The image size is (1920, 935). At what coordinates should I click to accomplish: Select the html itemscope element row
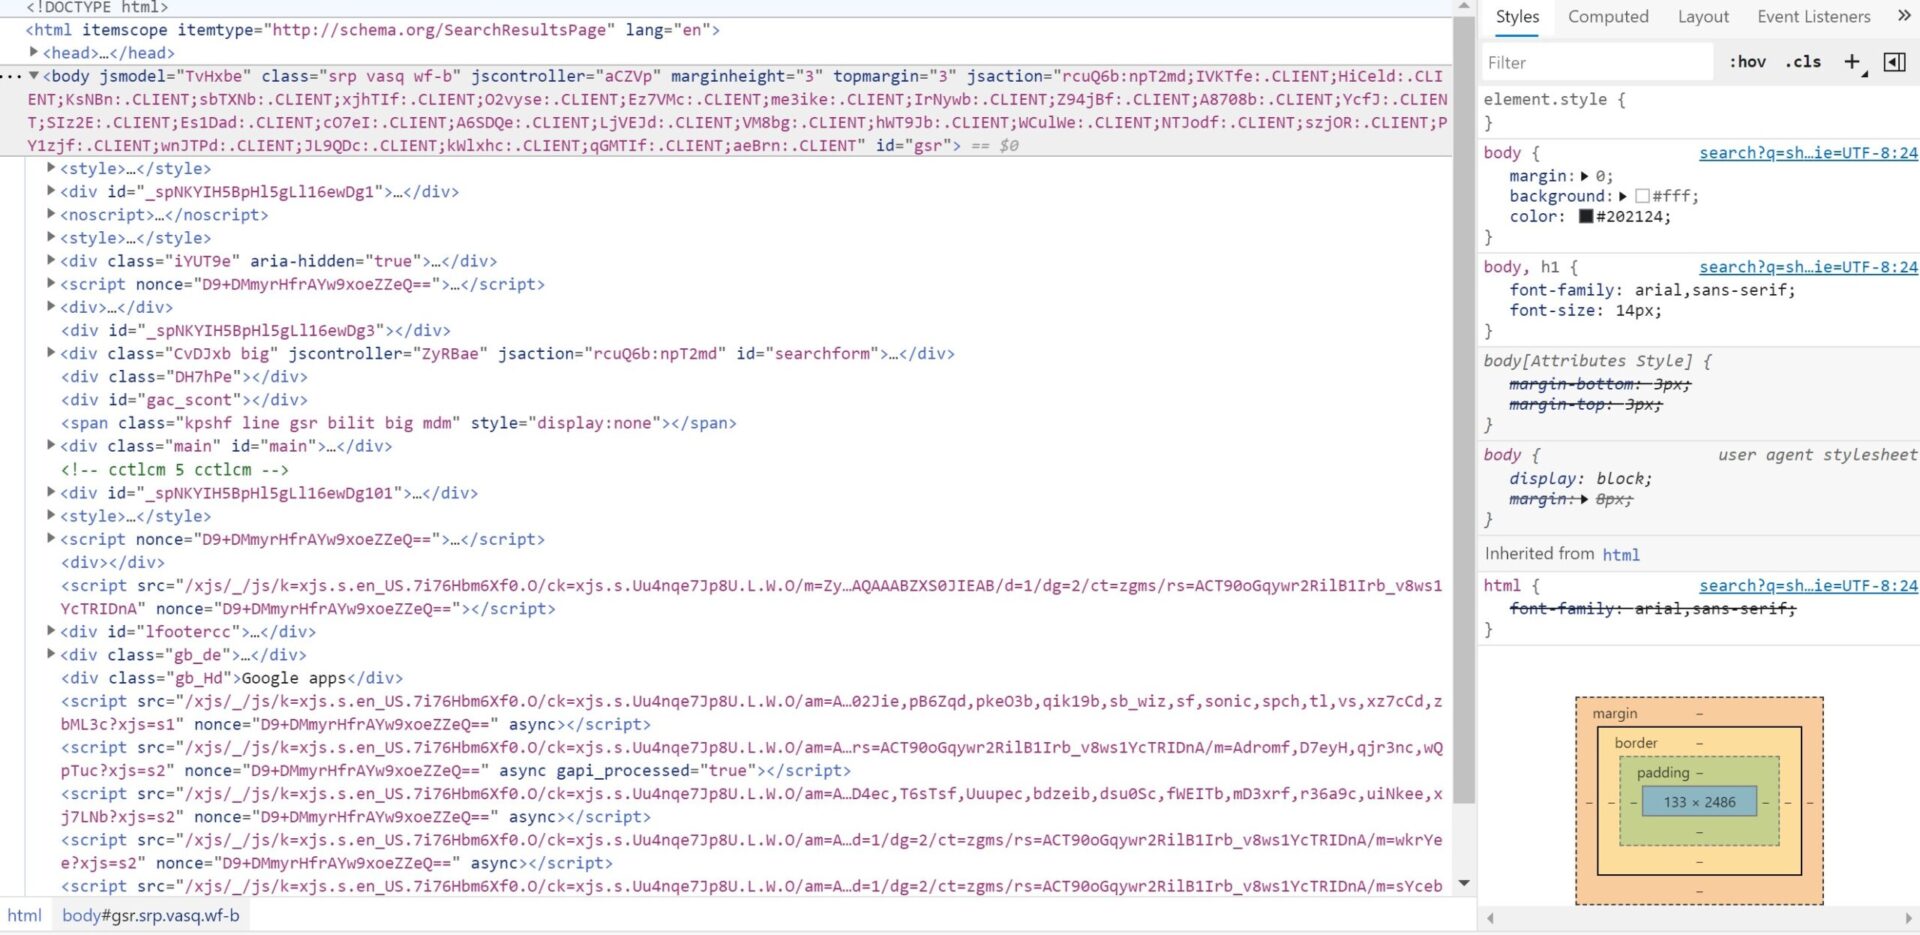click(372, 30)
